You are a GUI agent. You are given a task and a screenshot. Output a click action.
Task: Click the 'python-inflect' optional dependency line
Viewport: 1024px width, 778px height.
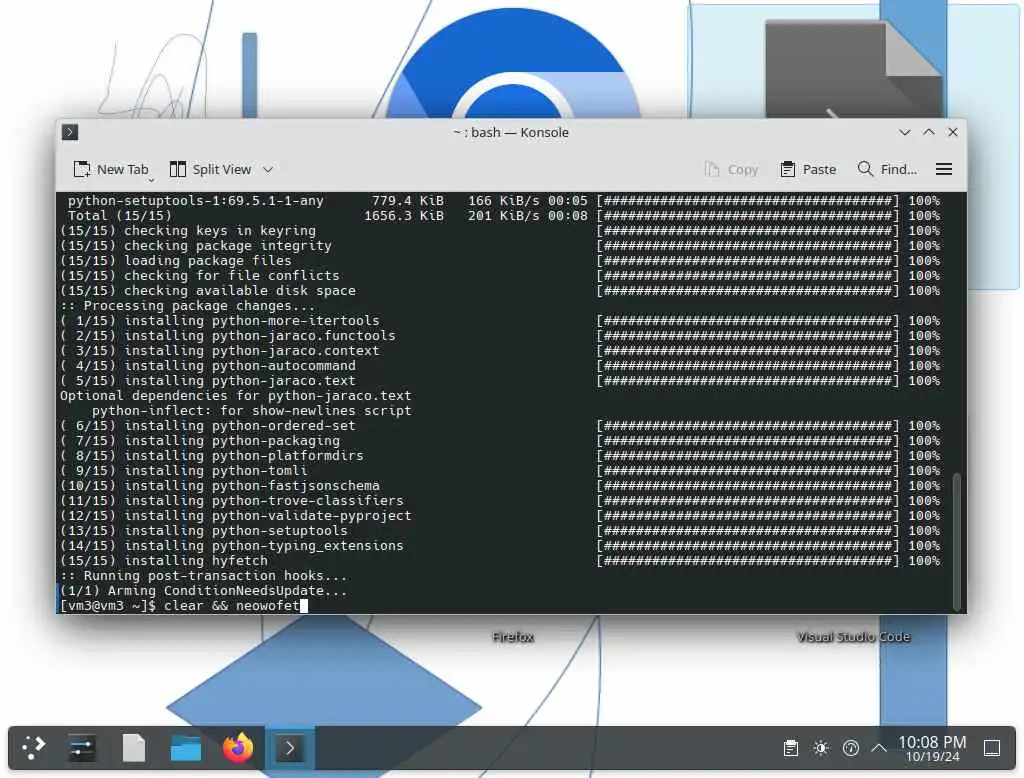click(251, 410)
